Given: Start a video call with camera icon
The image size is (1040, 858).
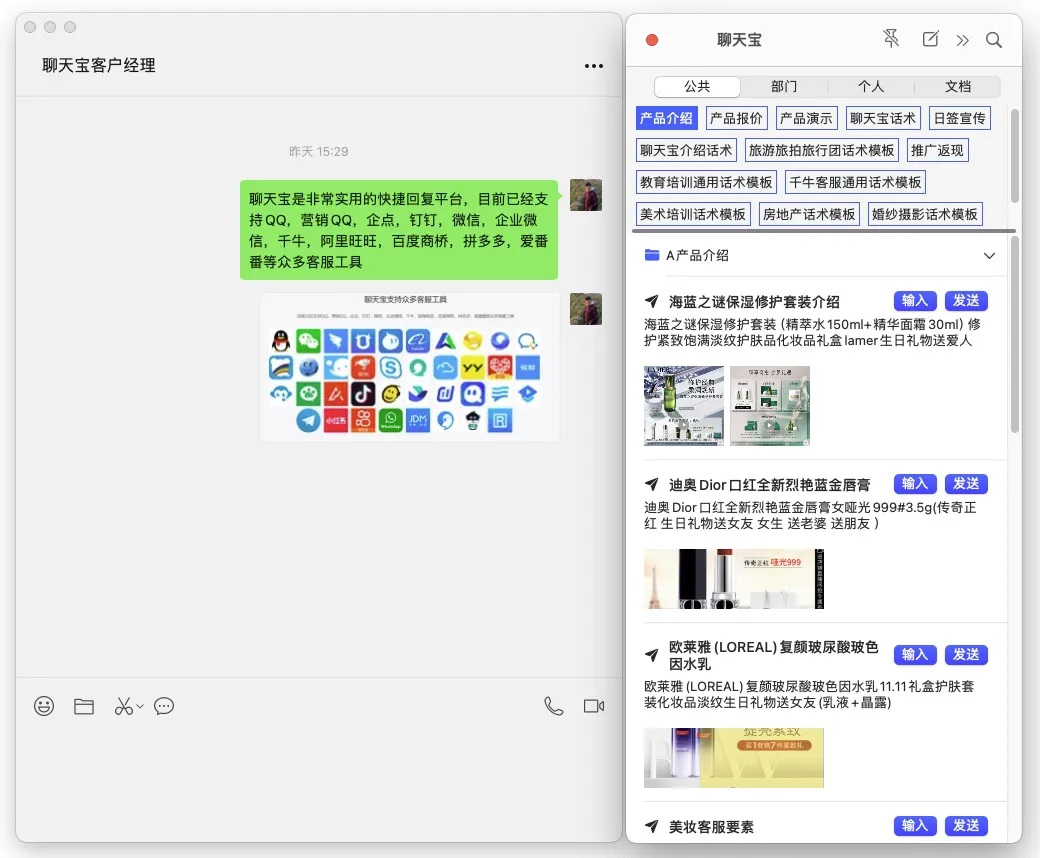Looking at the screenshot, I should [593, 706].
